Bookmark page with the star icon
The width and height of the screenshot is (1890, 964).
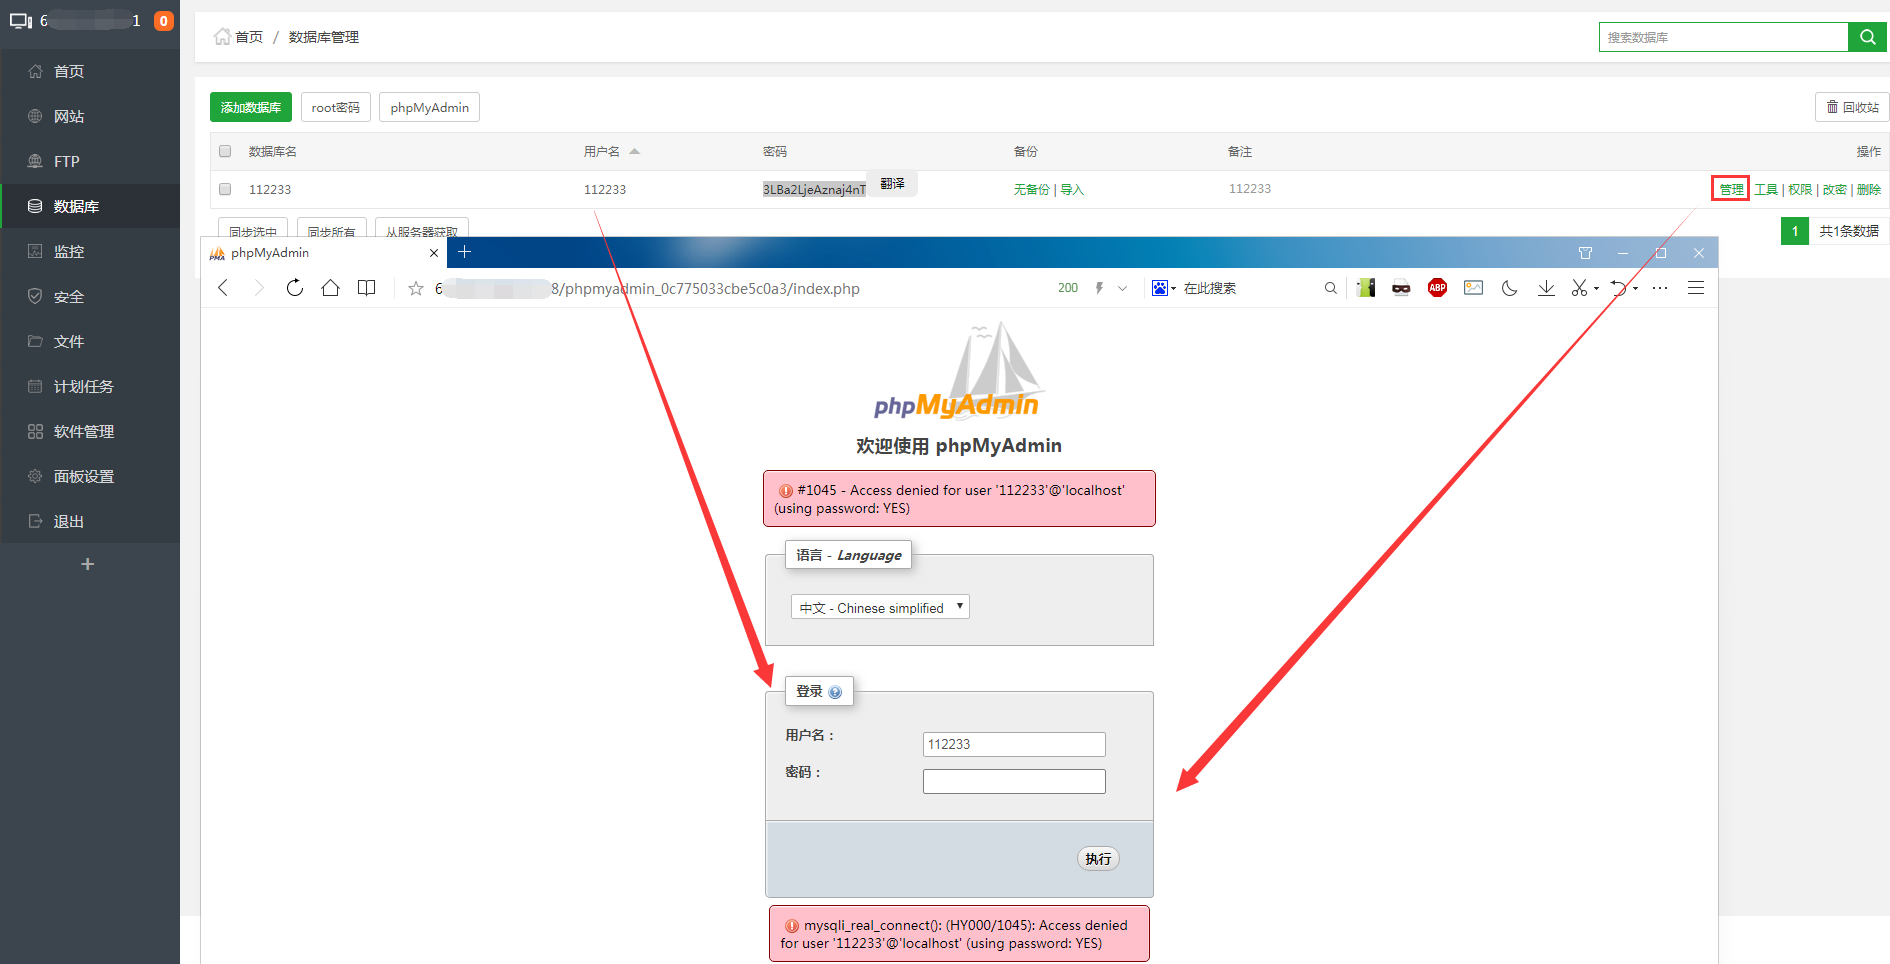coord(416,288)
